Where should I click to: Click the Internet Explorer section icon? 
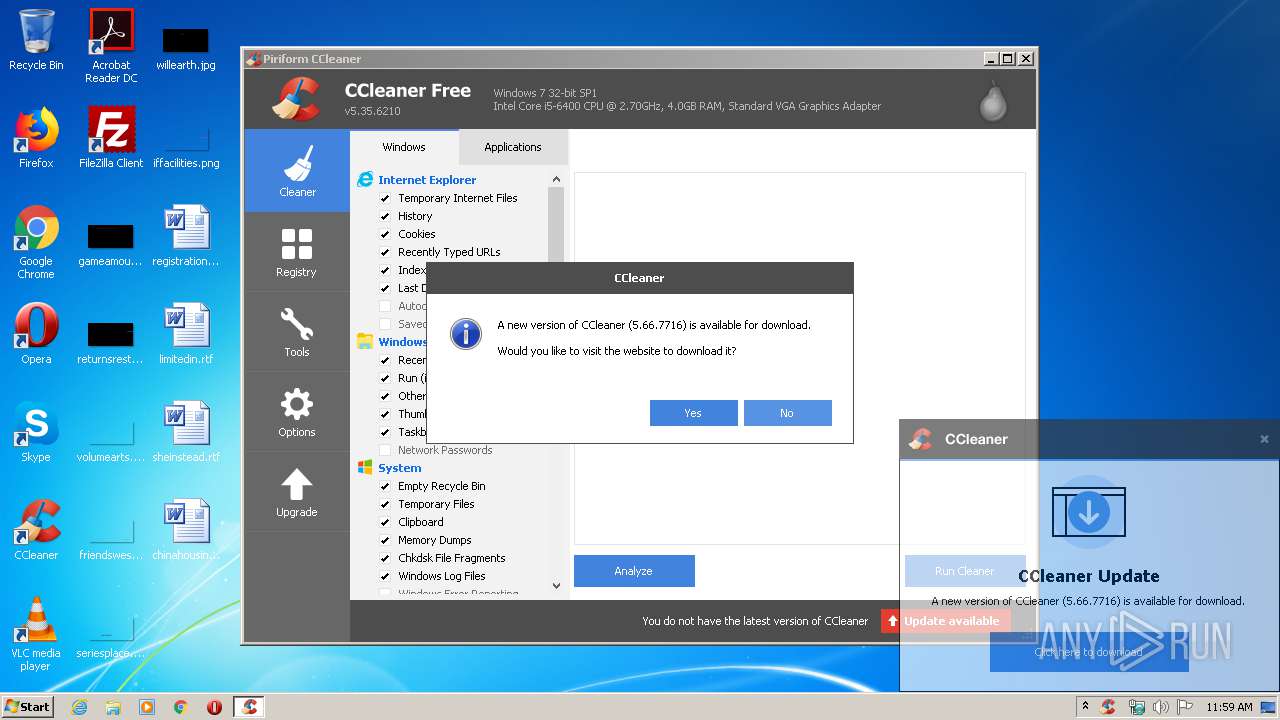coord(365,180)
